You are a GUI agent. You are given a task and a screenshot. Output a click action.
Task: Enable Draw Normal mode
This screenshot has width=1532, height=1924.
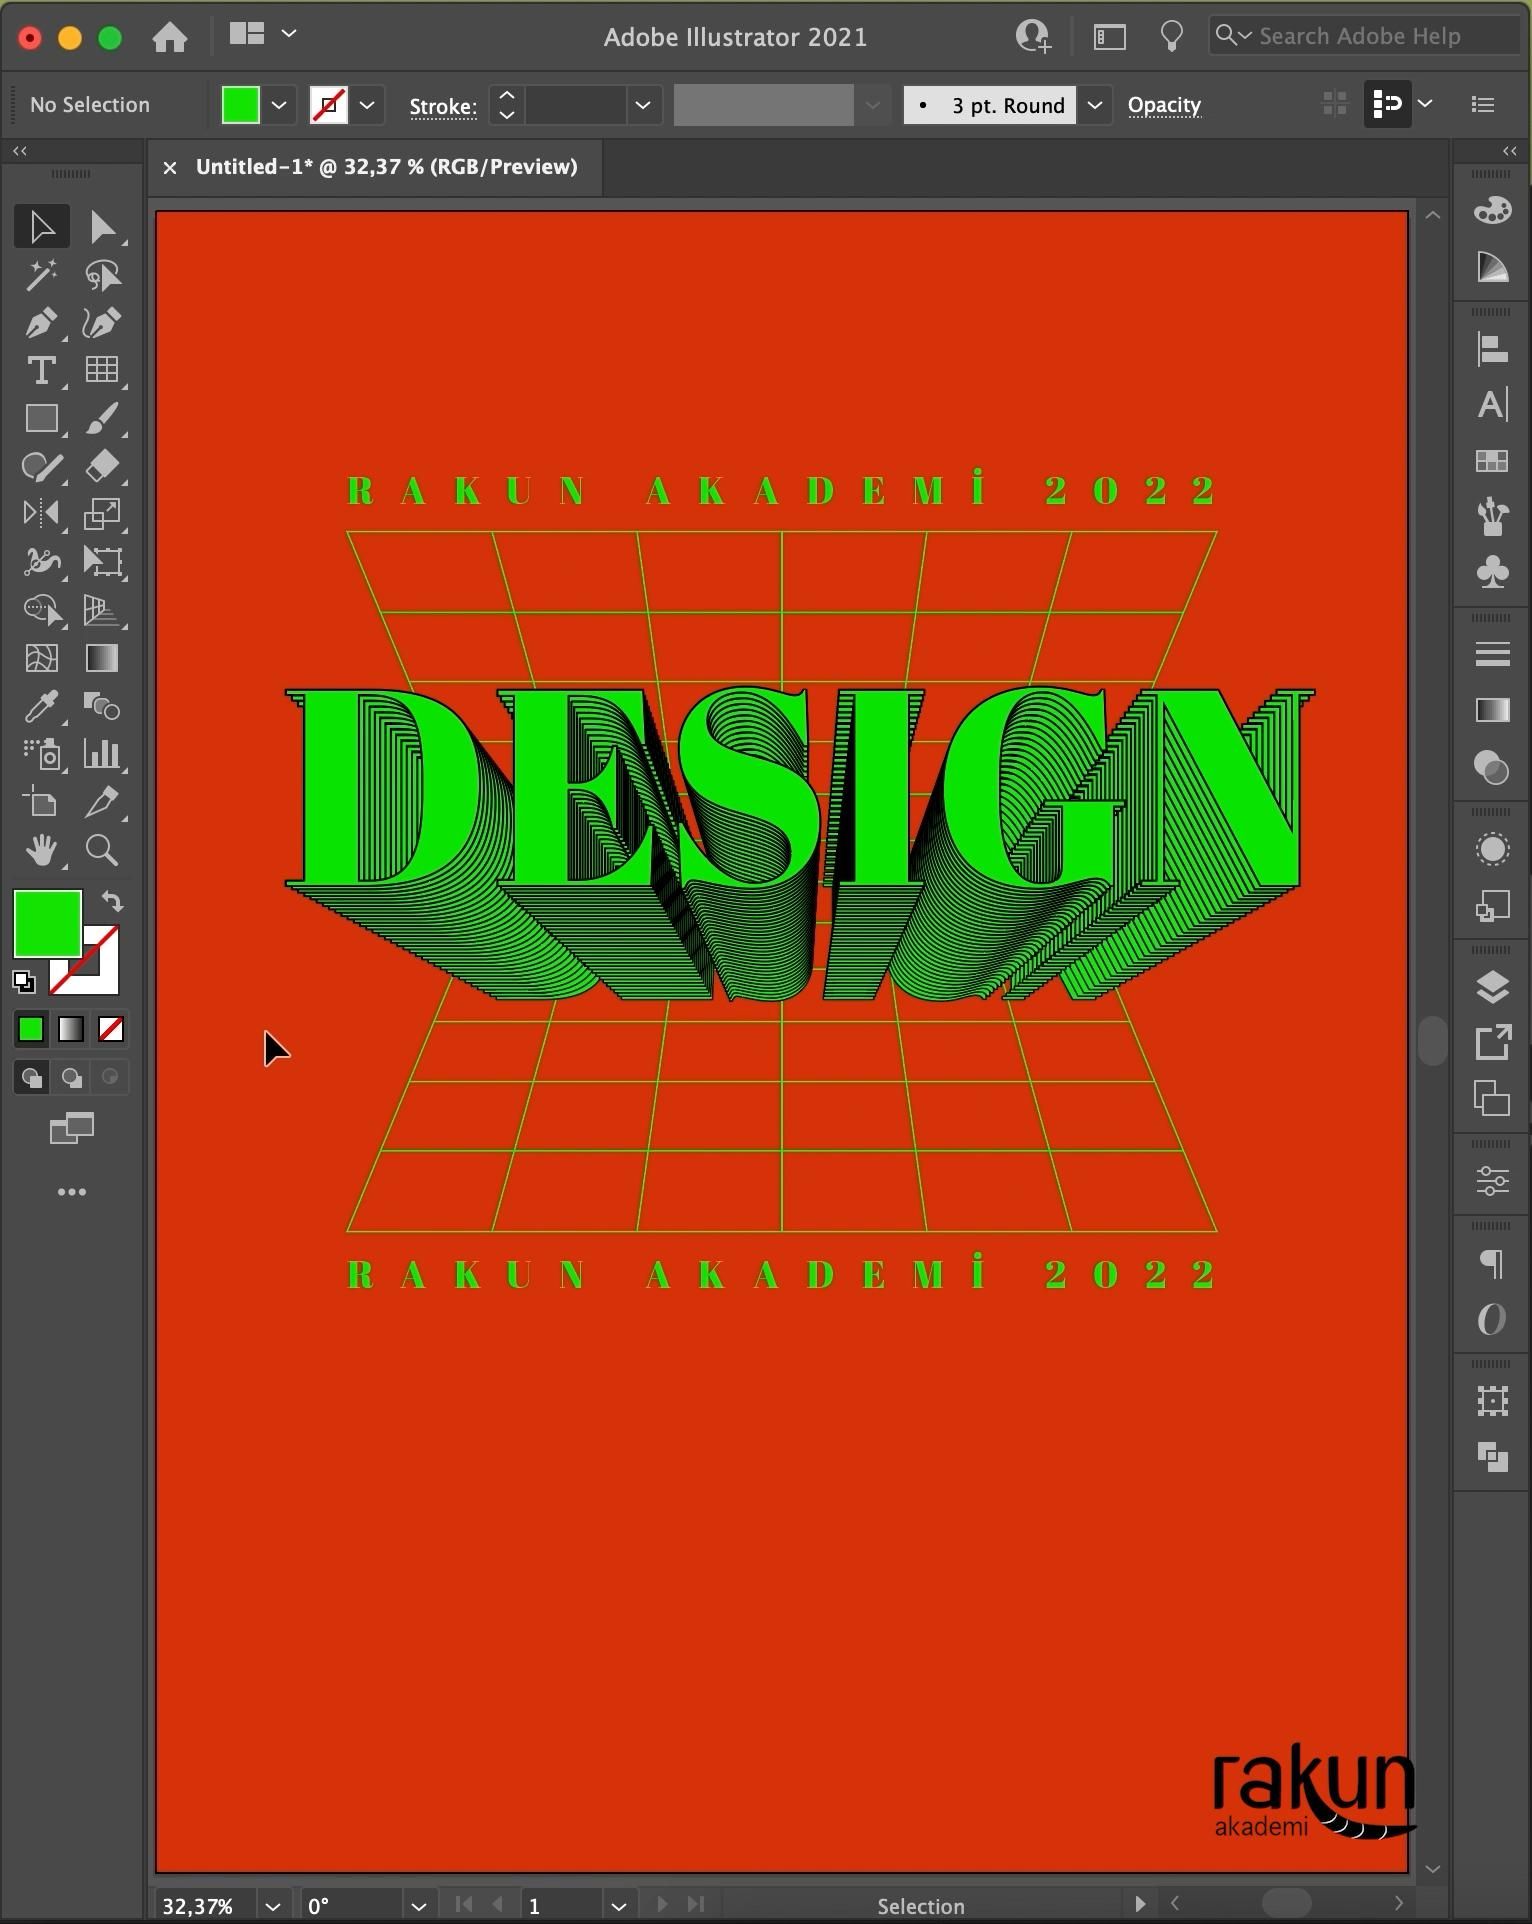[31, 1077]
